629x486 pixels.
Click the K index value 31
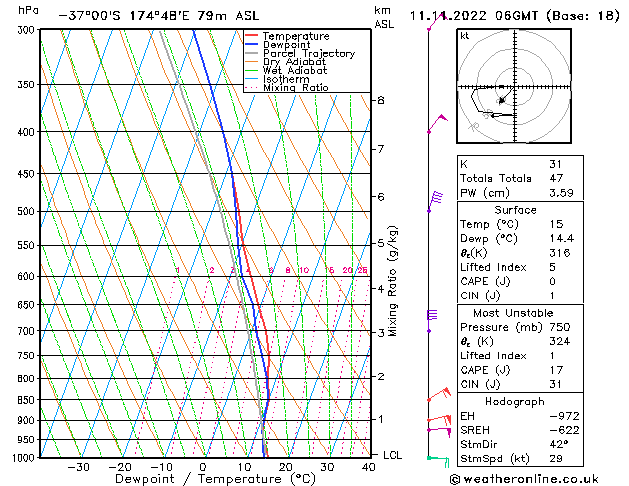(x=556, y=164)
